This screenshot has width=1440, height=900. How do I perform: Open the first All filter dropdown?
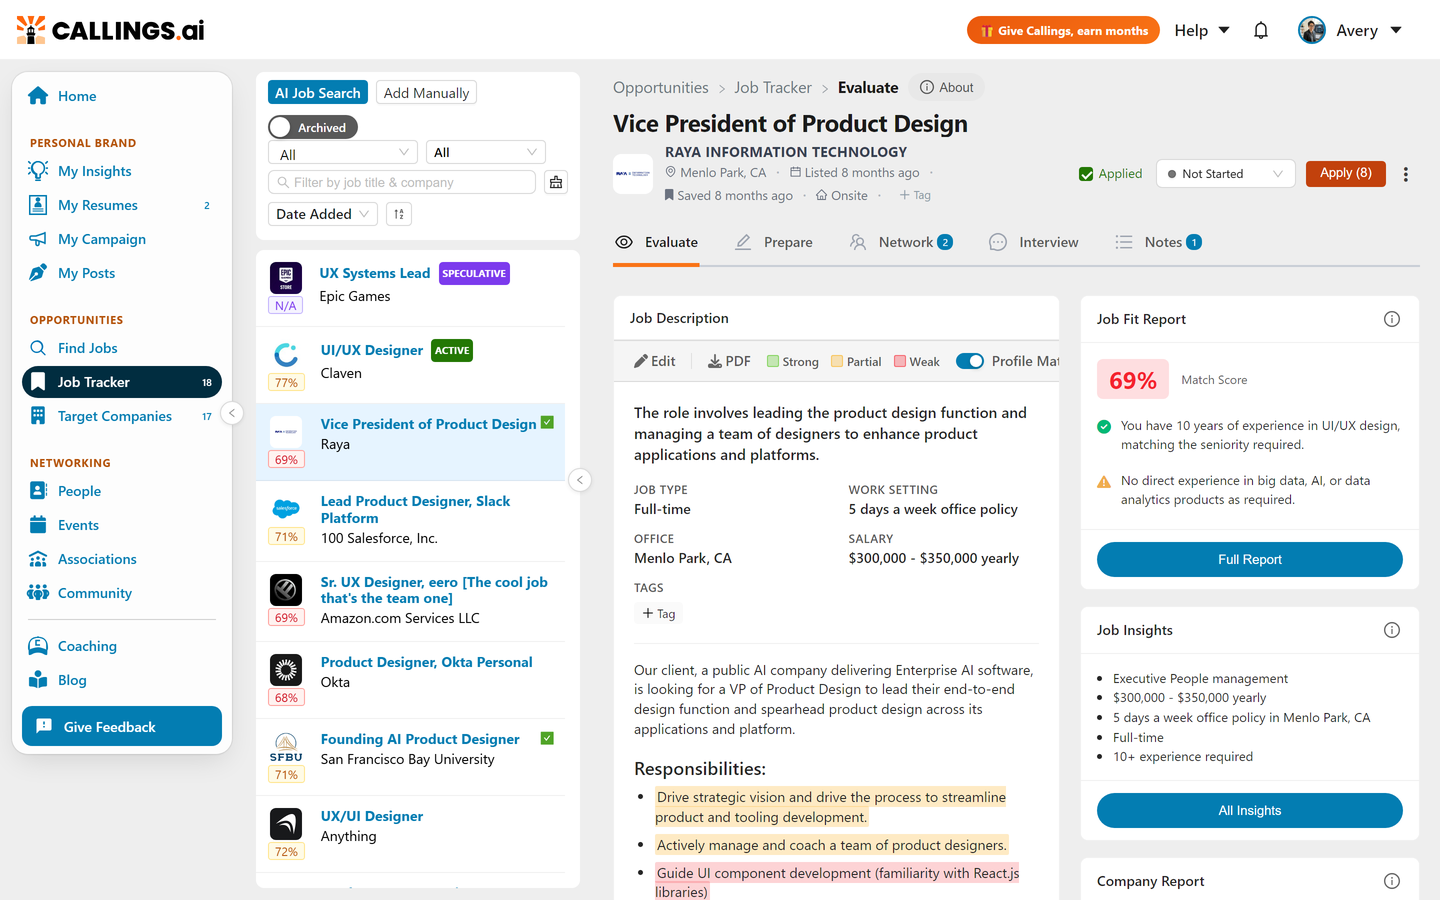[343, 153]
